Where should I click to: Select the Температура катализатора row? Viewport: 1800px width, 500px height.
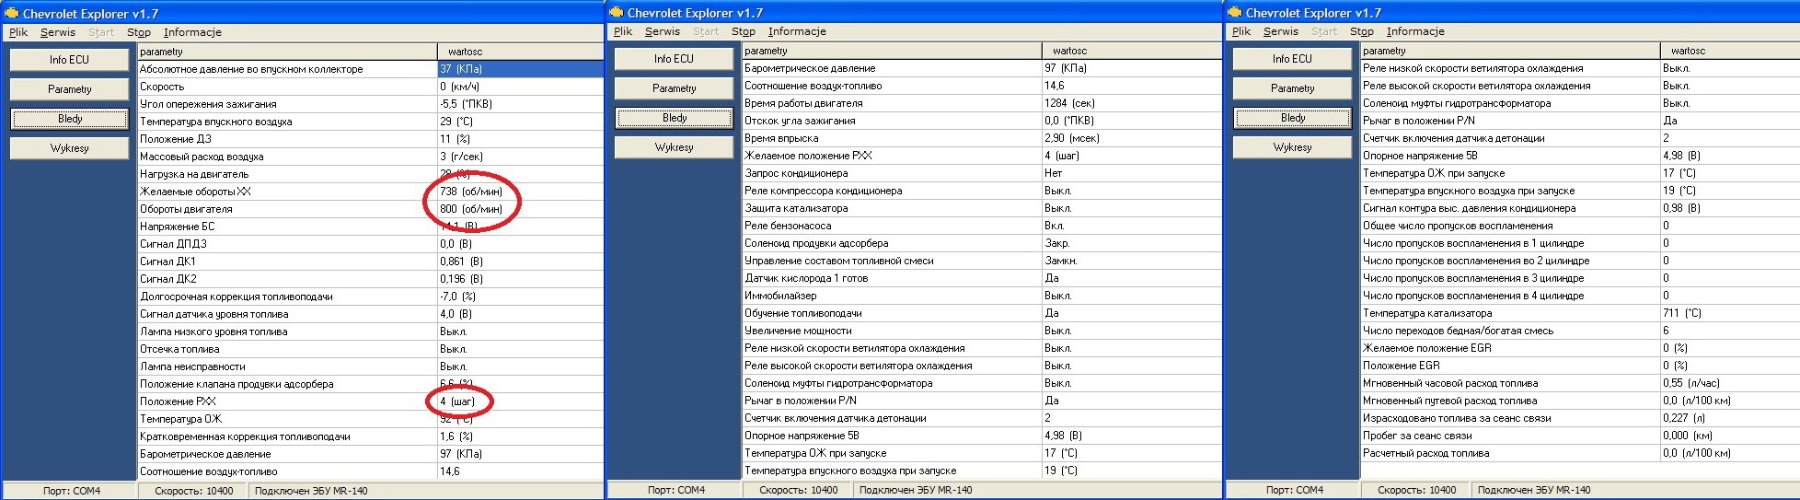tap(1427, 313)
